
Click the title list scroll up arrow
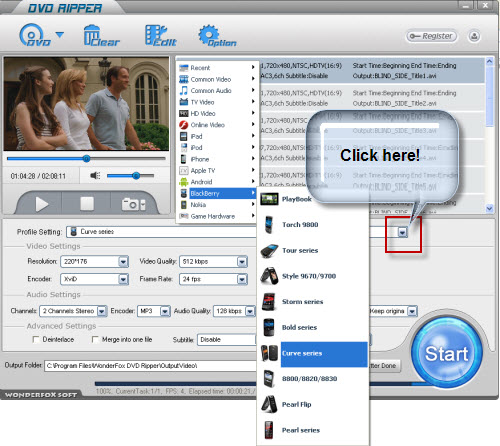point(489,61)
